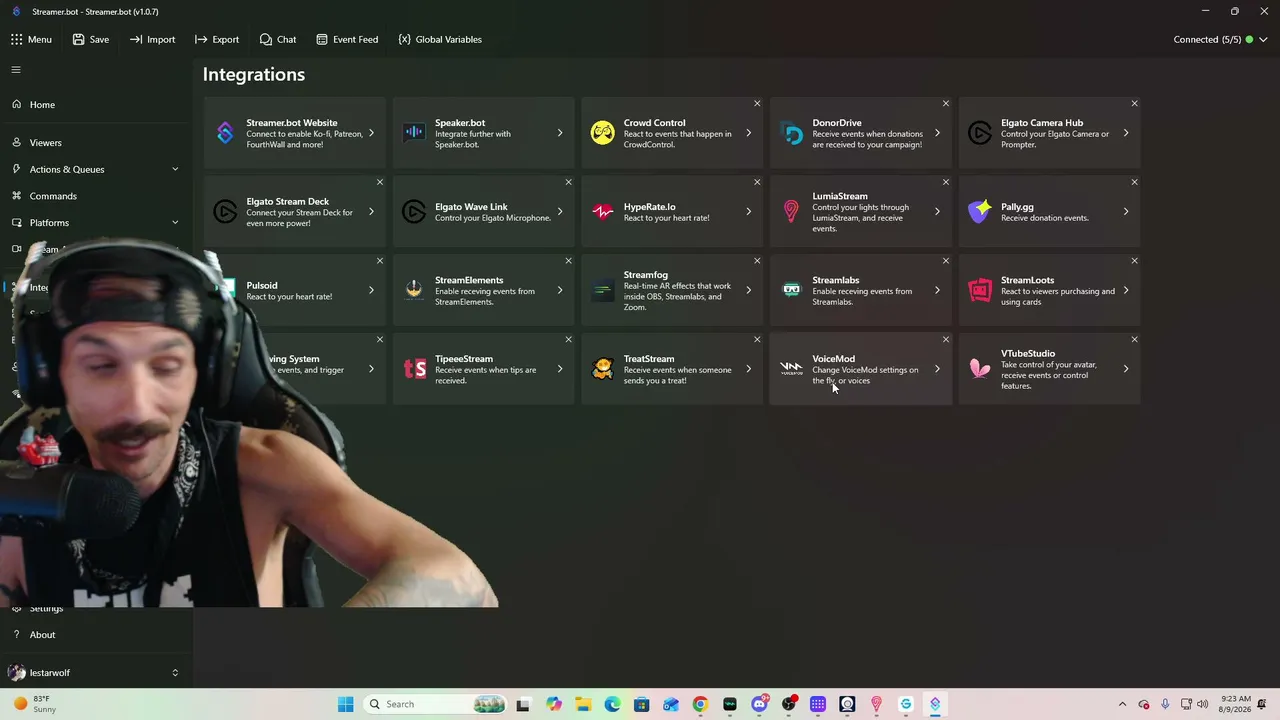Screen dimensions: 1280x720
Task: Click the taskbar volume speaker icon
Action: pos(1202,704)
